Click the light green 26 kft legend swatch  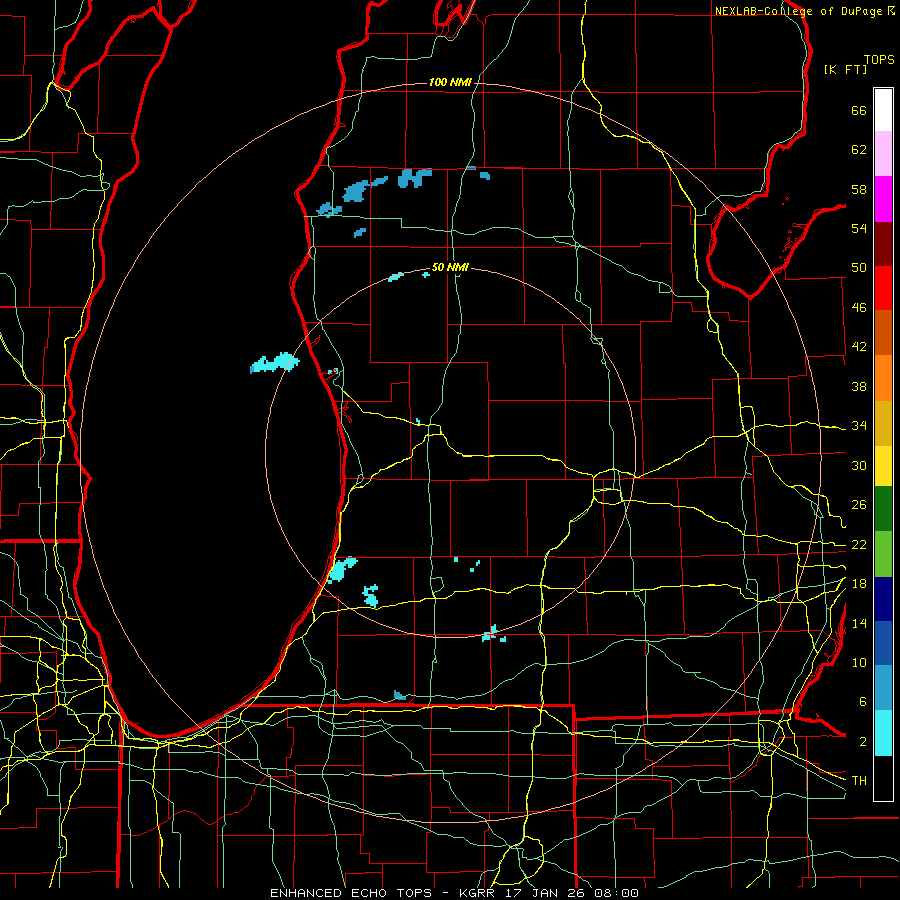tap(883, 554)
